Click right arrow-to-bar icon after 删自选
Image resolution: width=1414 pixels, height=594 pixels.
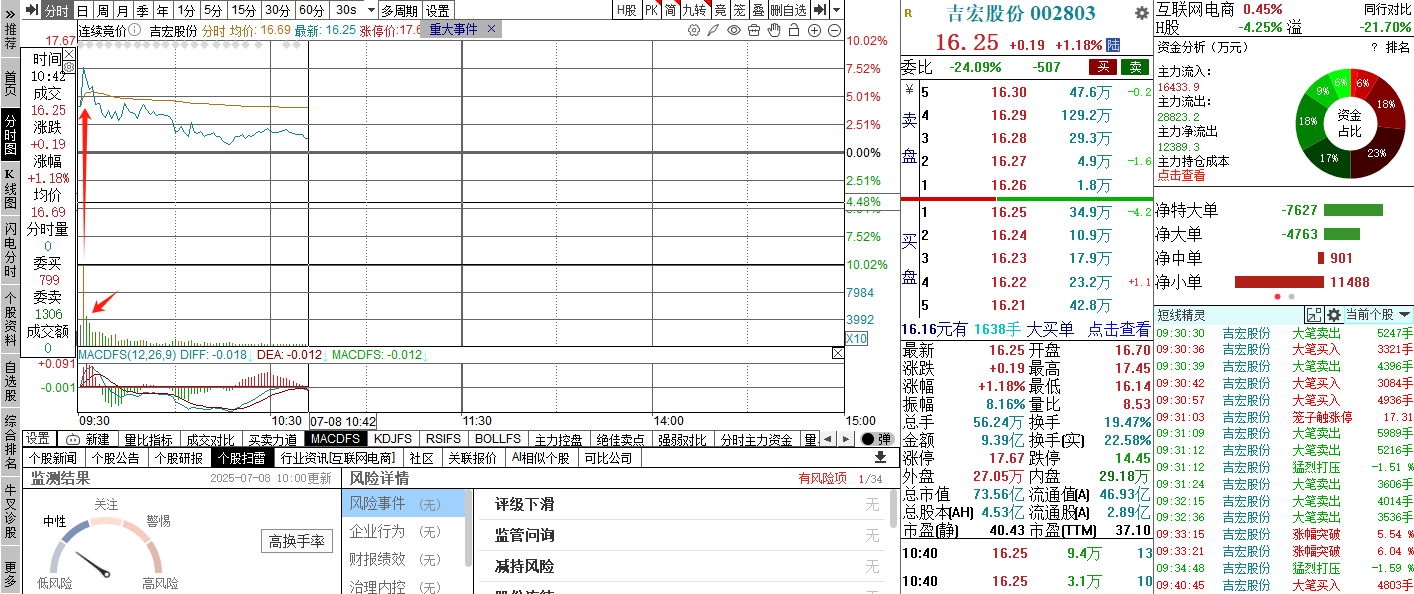tap(820, 10)
